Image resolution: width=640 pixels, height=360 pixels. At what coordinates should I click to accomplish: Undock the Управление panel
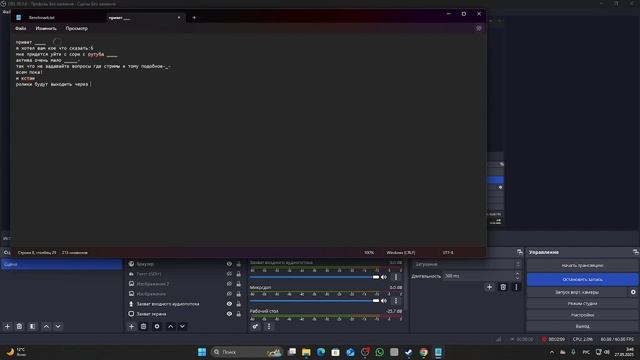click(636, 252)
